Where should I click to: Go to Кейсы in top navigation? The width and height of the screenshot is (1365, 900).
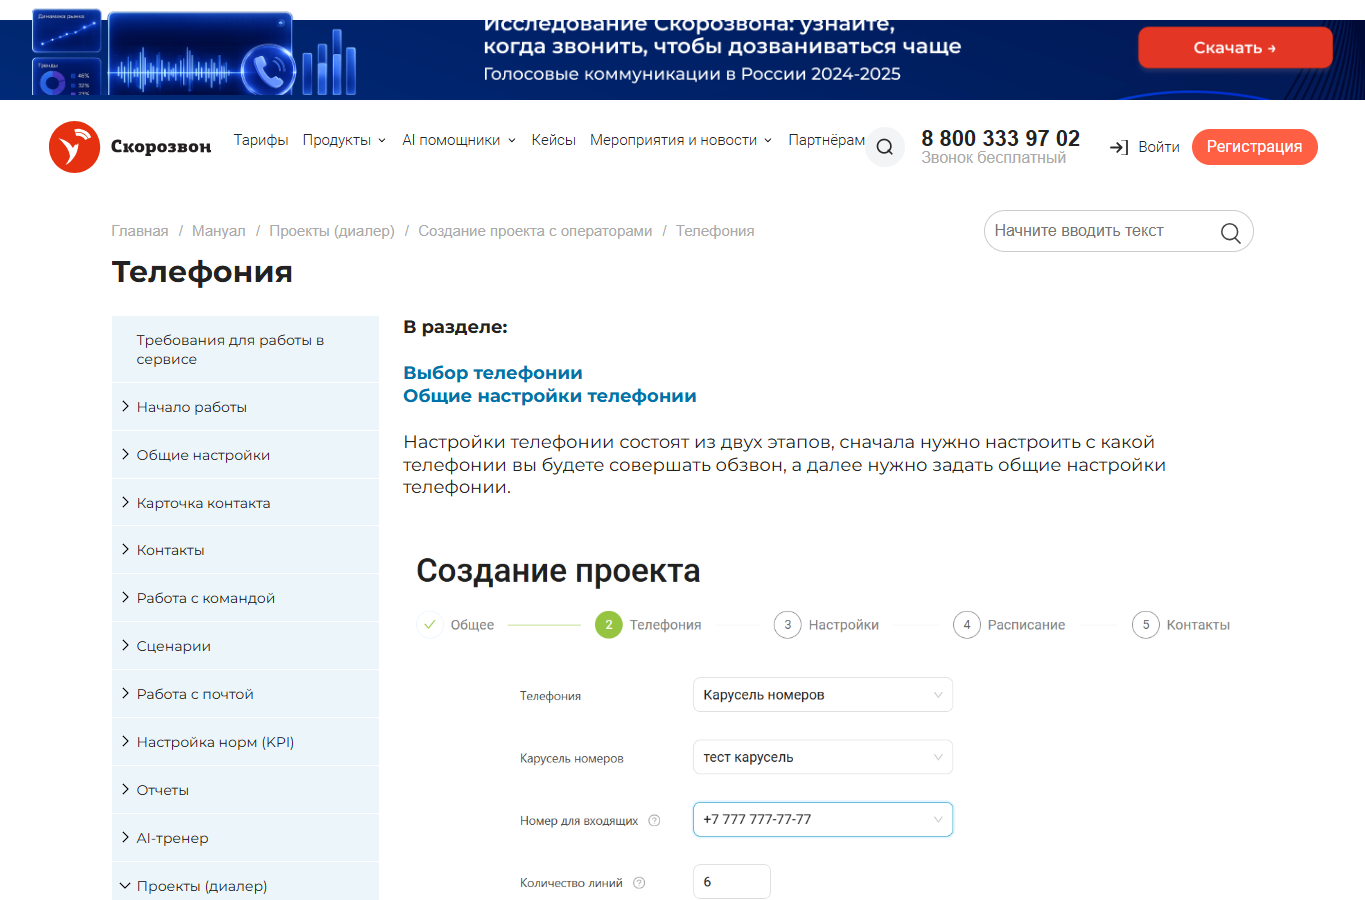553,140
